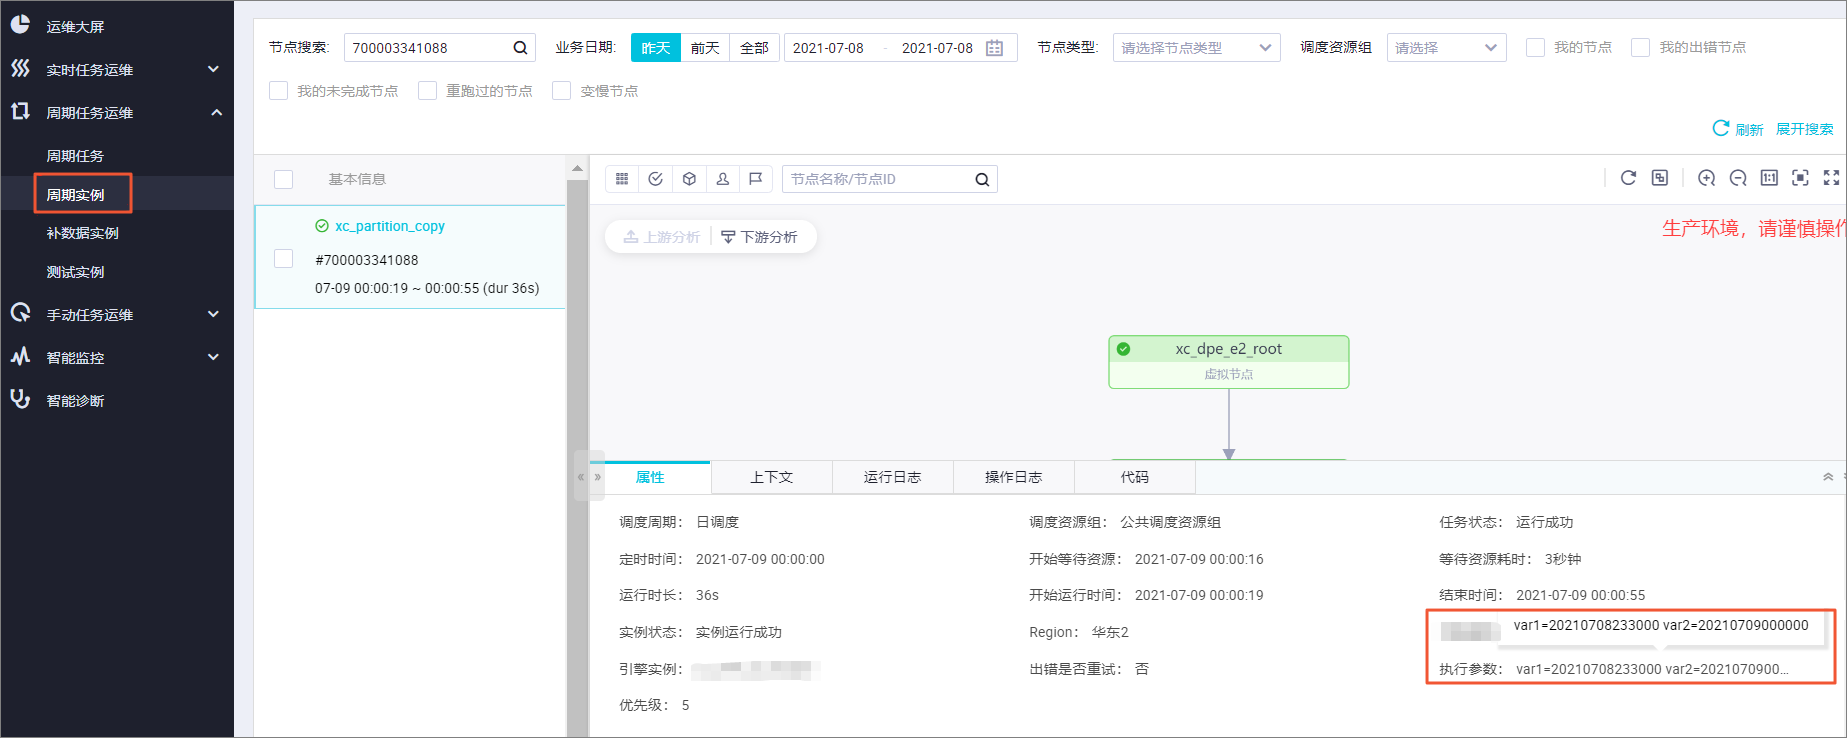
Task: Switch to the 代码 tab
Action: (x=1135, y=477)
